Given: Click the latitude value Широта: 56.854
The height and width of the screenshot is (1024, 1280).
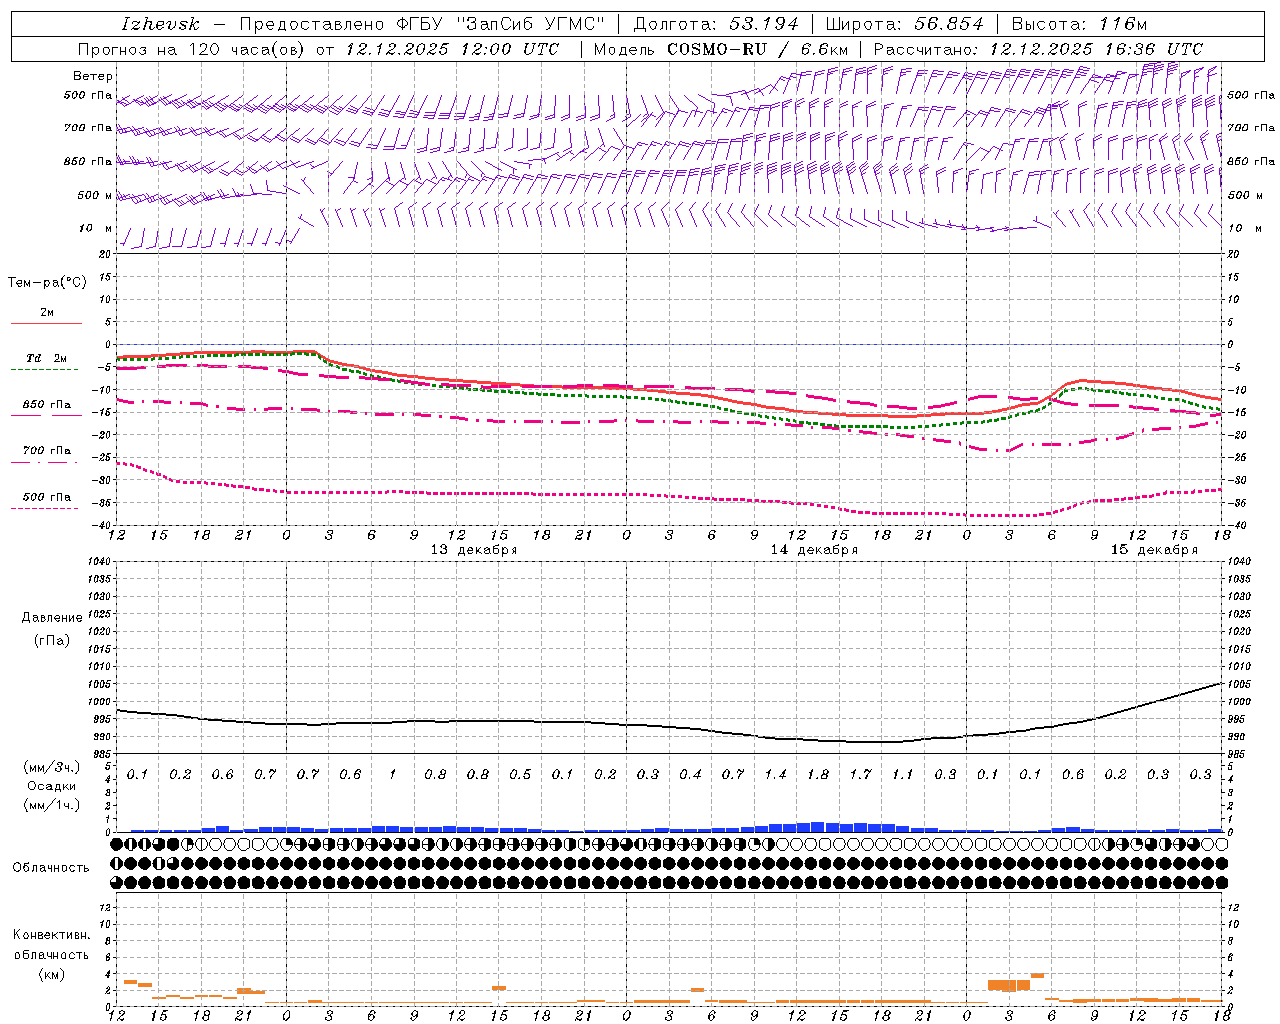Looking at the screenshot, I should [904, 24].
